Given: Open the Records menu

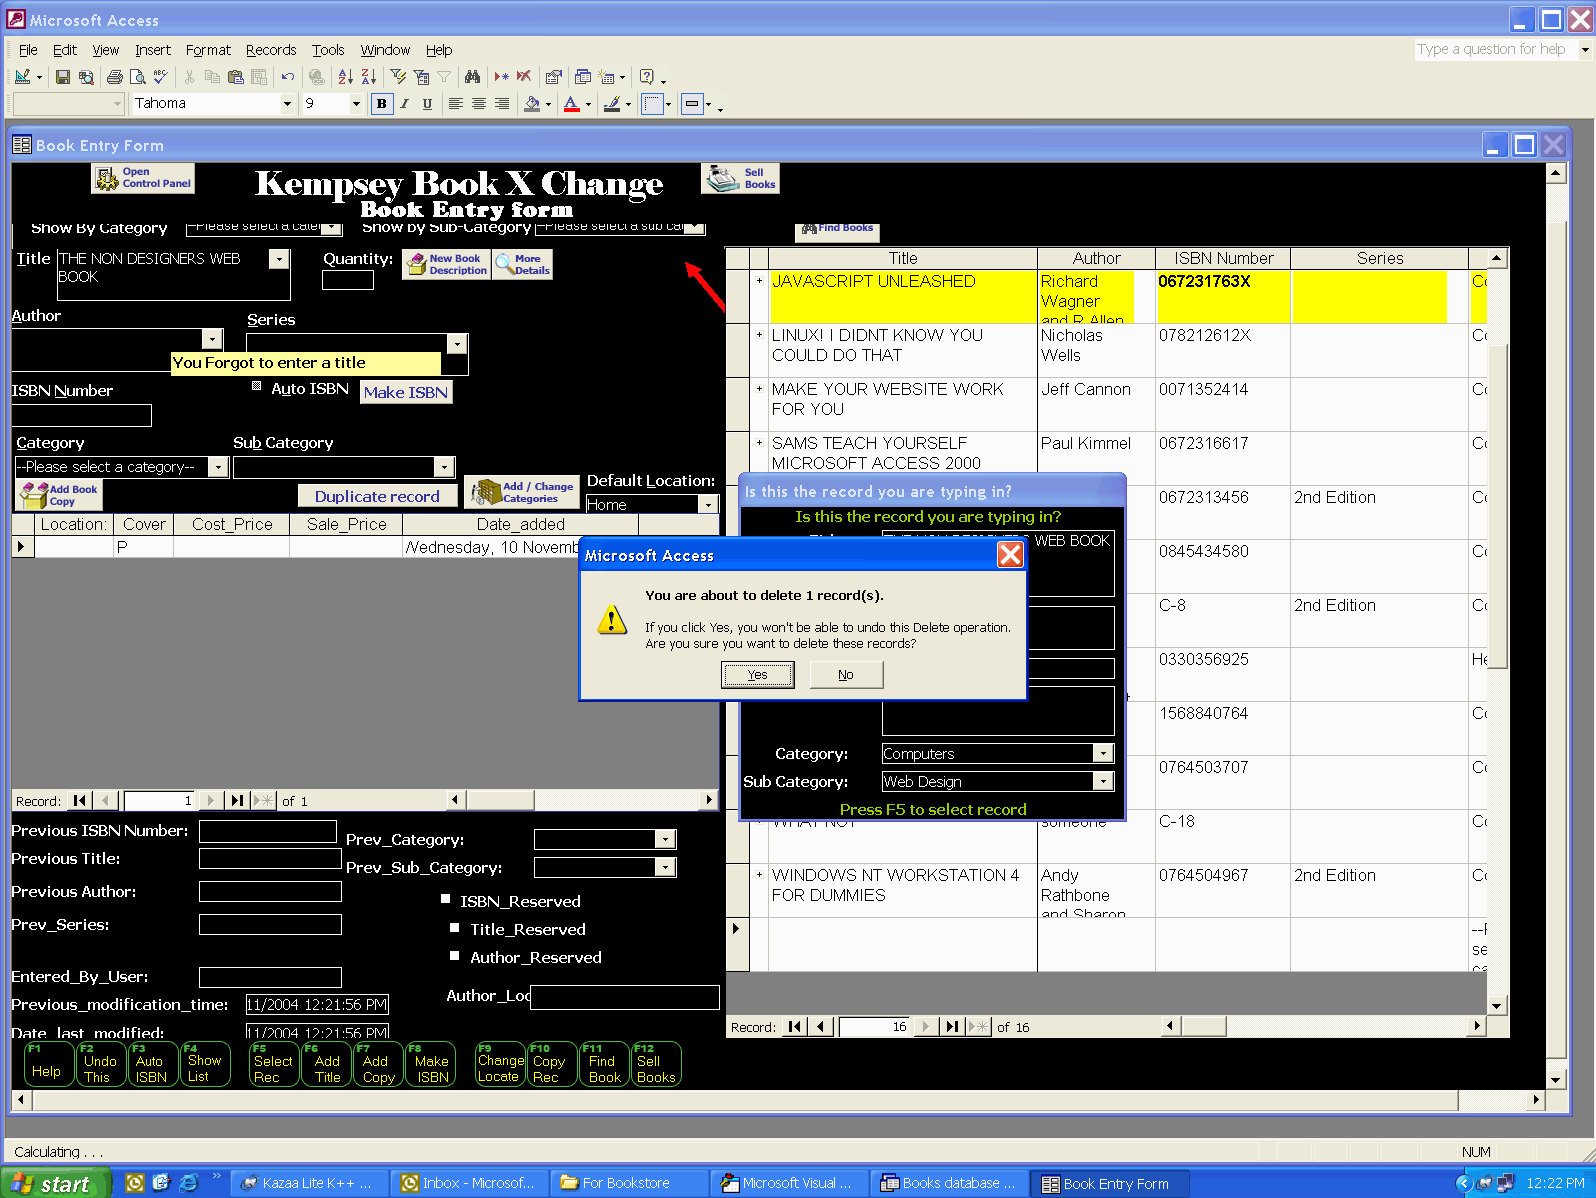Looking at the screenshot, I should coord(271,50).
